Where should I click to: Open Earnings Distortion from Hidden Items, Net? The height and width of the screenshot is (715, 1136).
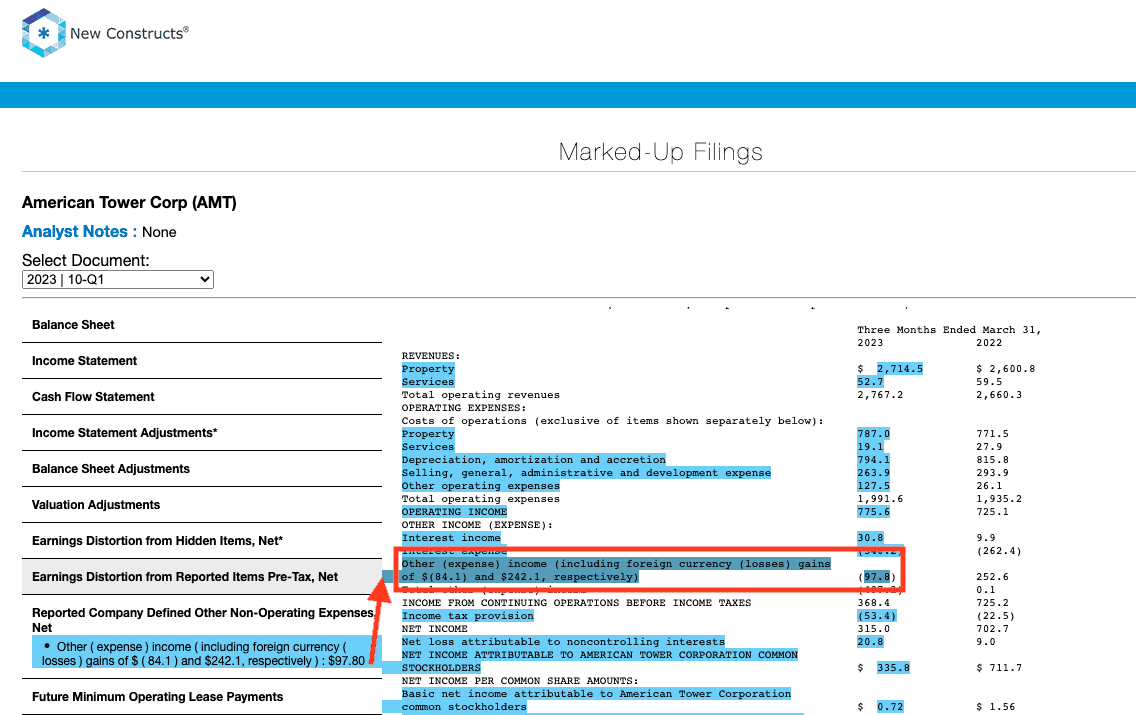[157, 540]
